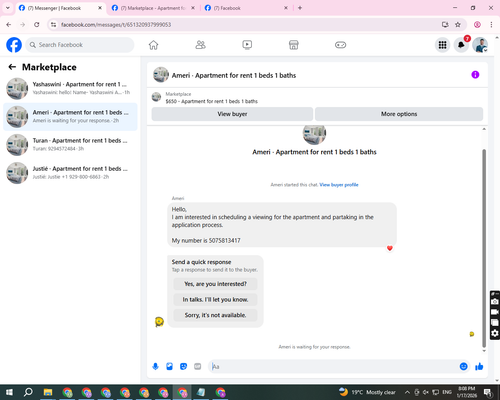
Task: Open notifications bell with 7 badge
Action: tap(461, 45)
